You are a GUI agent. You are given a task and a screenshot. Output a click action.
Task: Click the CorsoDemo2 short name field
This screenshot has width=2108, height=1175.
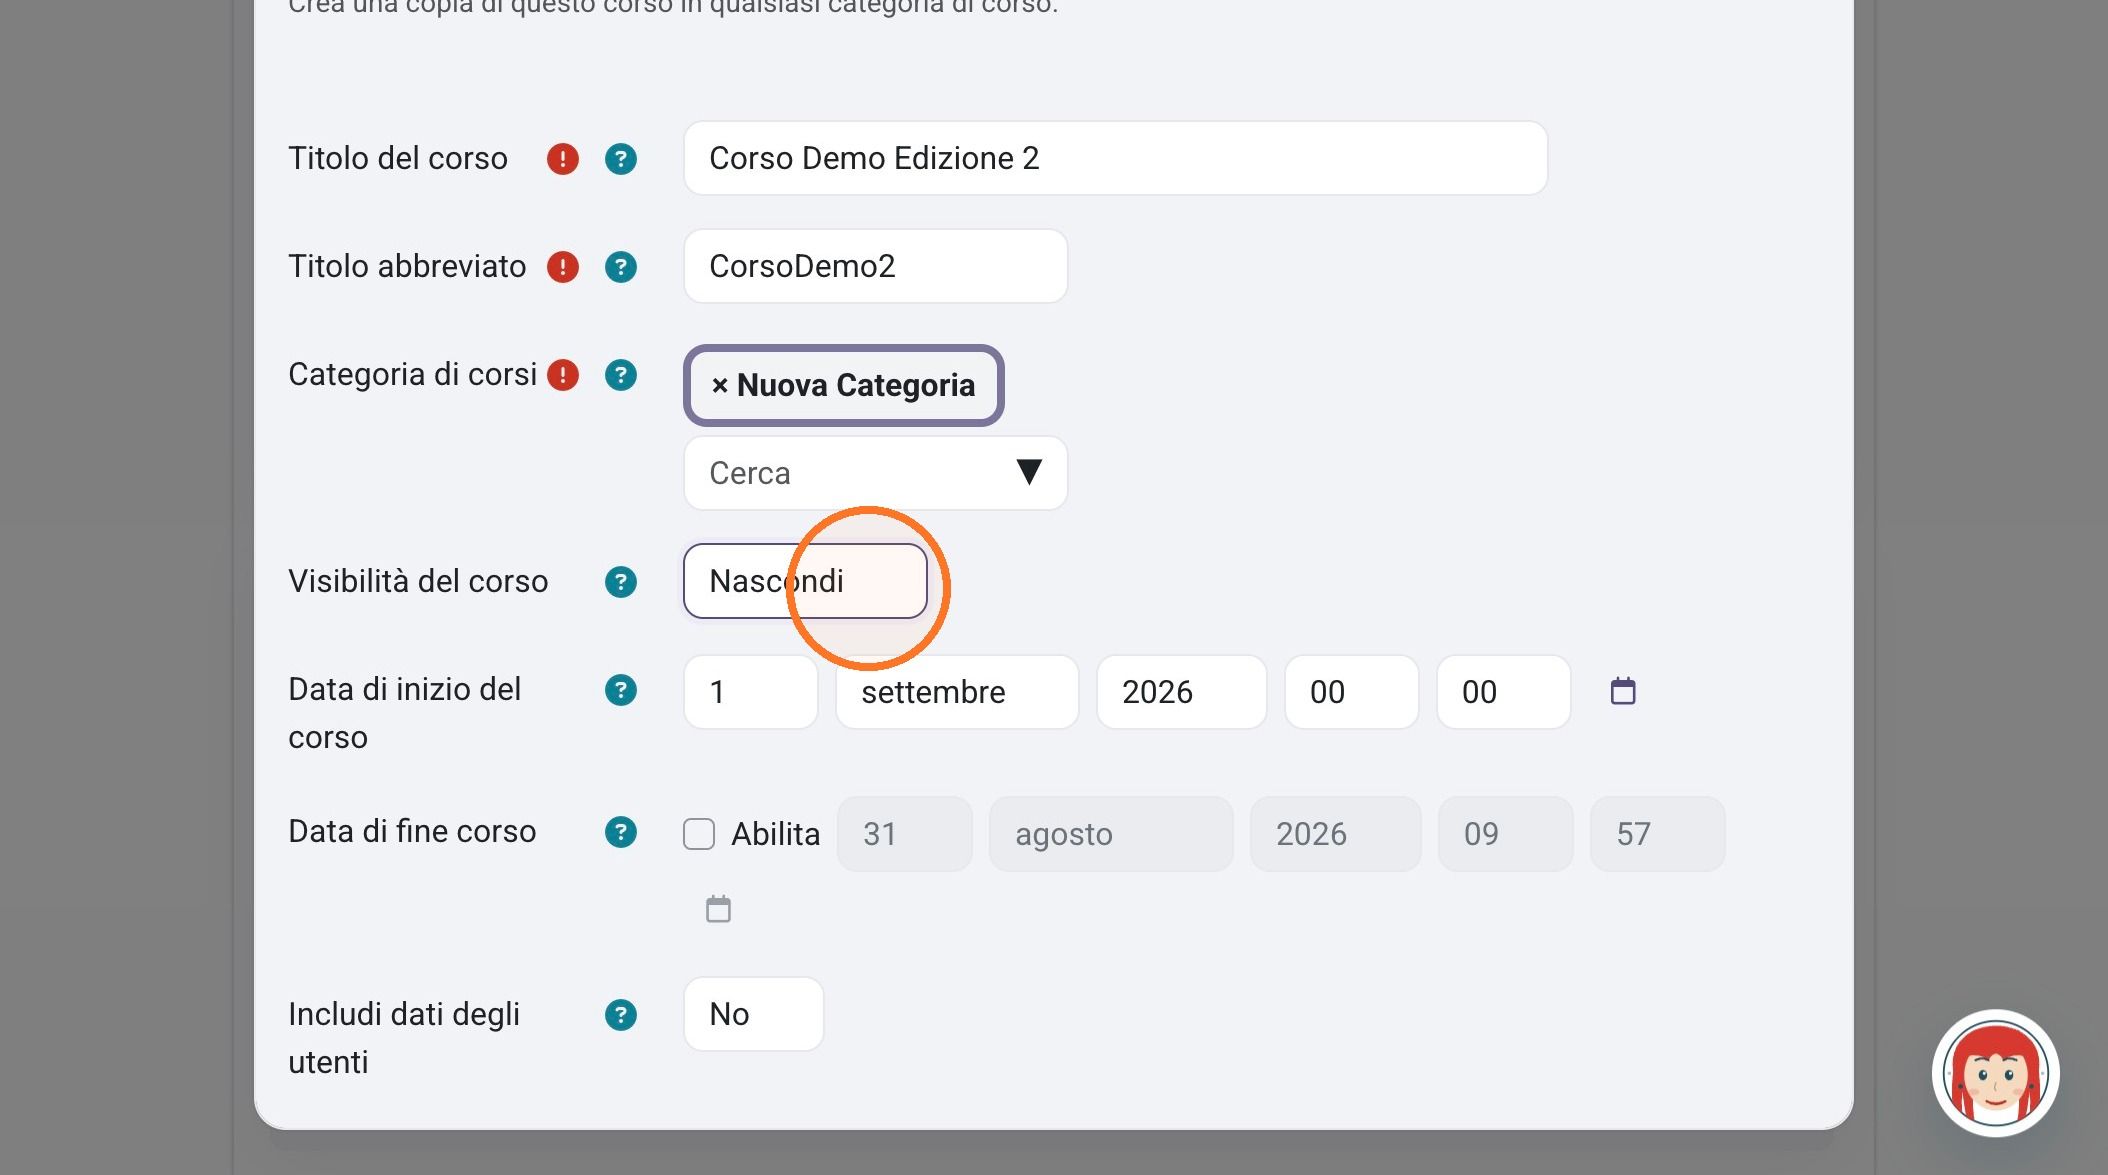(875, 266)
